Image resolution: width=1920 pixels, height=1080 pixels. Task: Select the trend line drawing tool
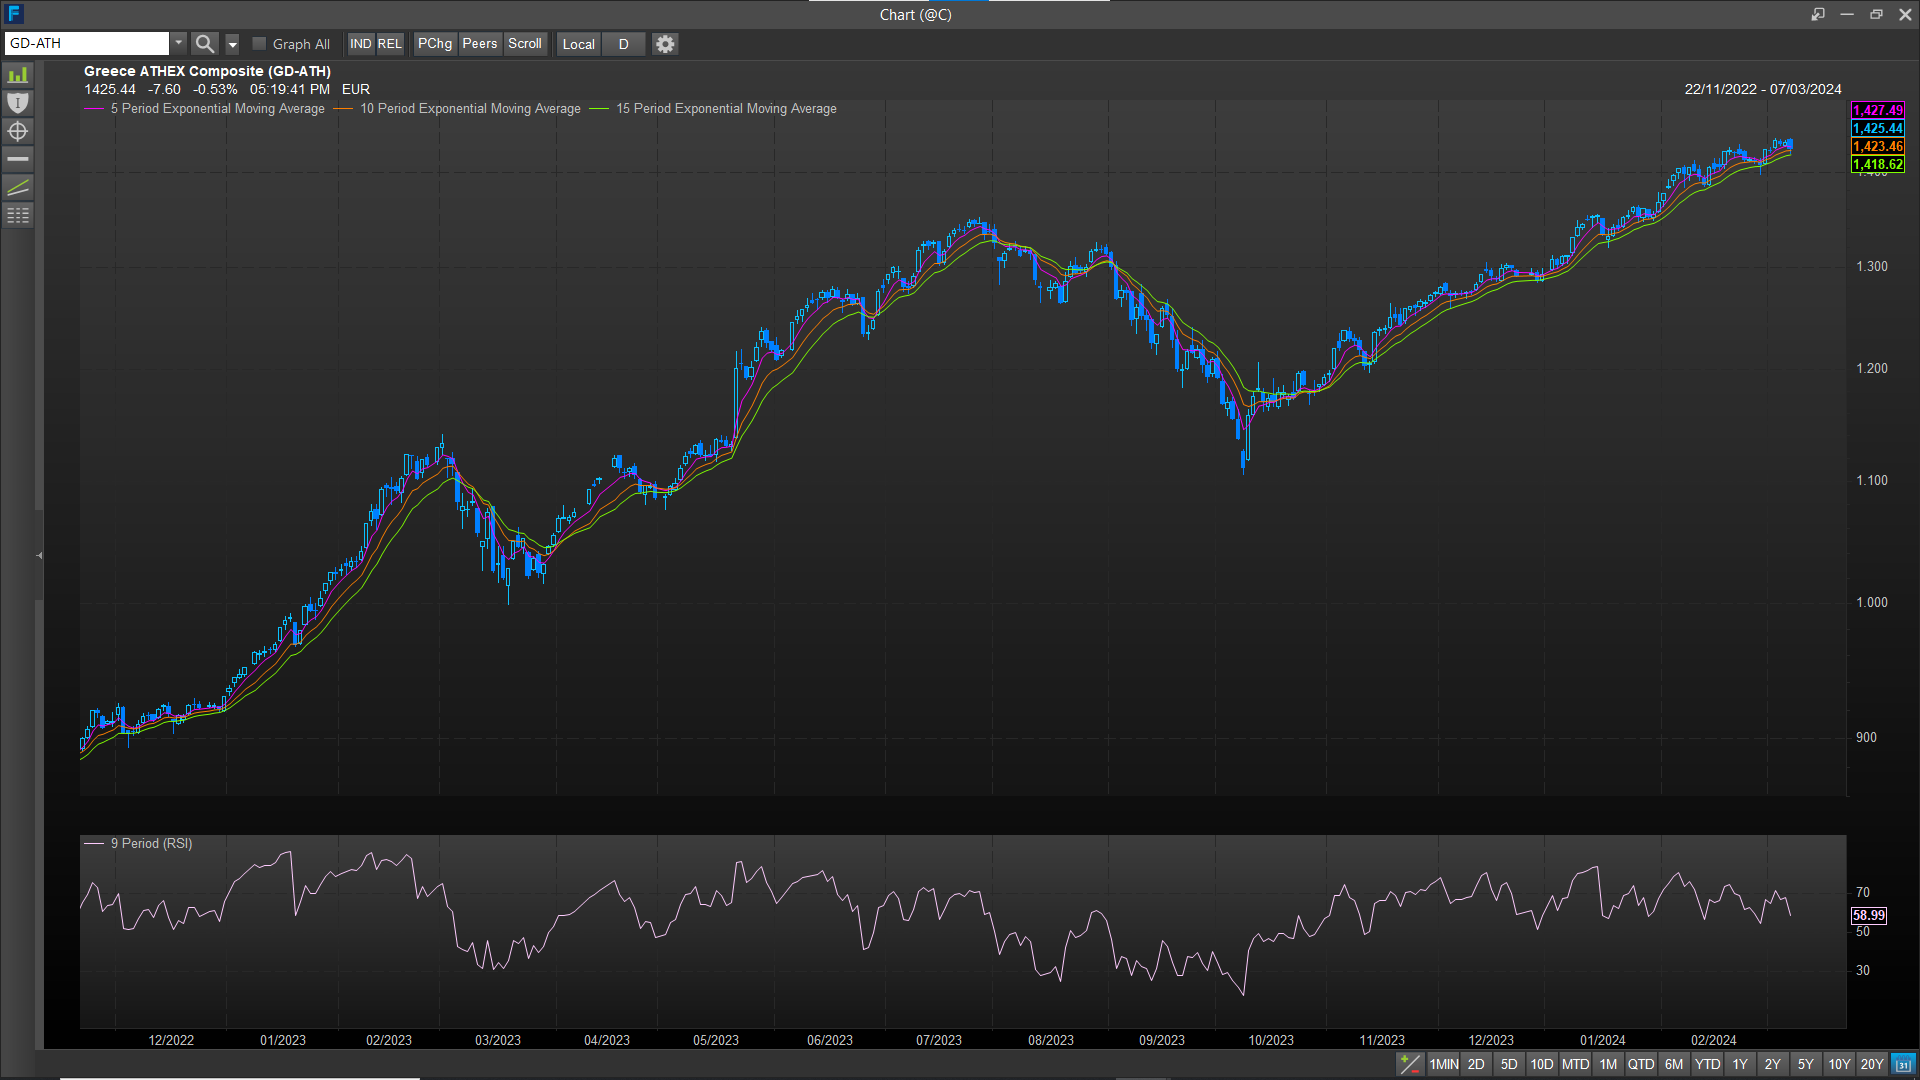pyautogui.click(x=18, y=187)
